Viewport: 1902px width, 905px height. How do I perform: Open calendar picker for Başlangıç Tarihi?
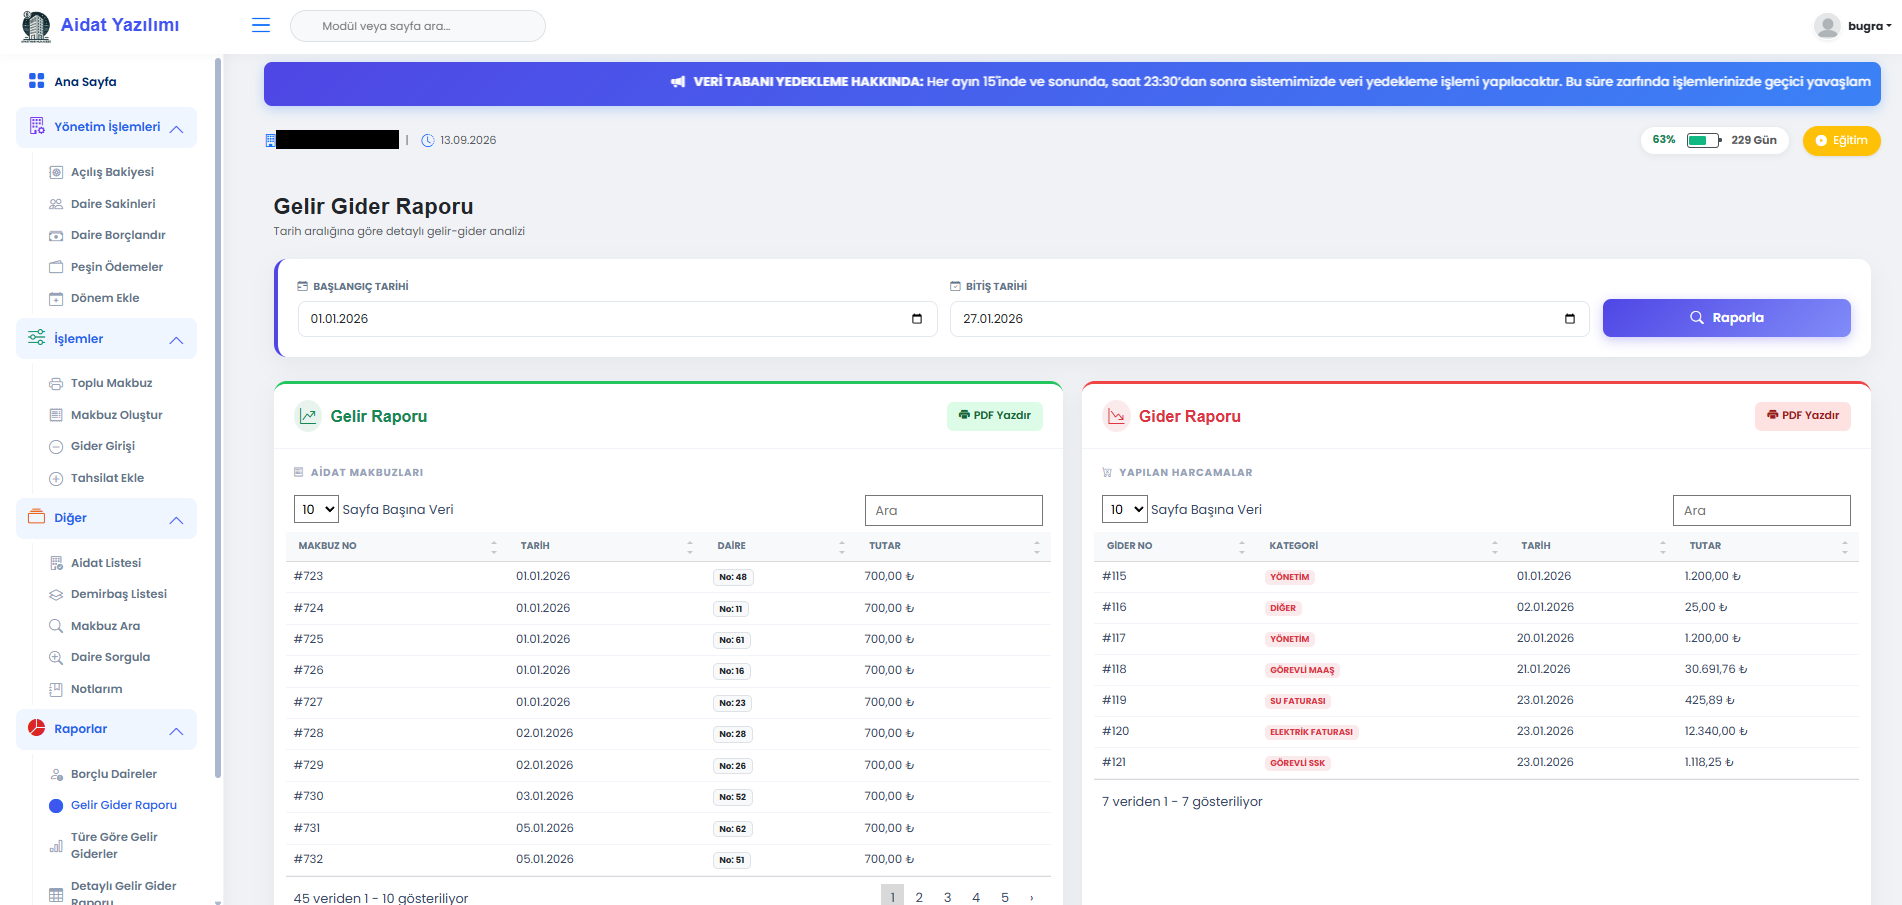pyautogui.click(x=916, y=319)
